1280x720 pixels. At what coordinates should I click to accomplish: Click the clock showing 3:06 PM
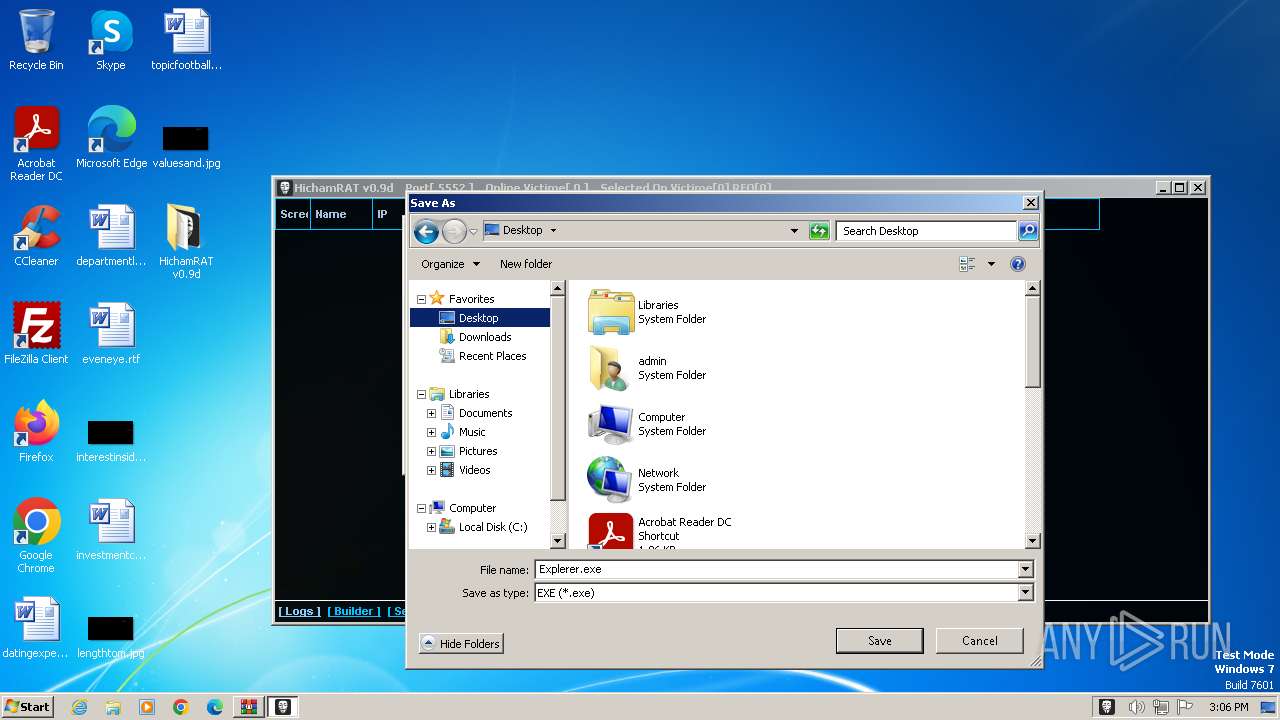(x=1228, y=707)
